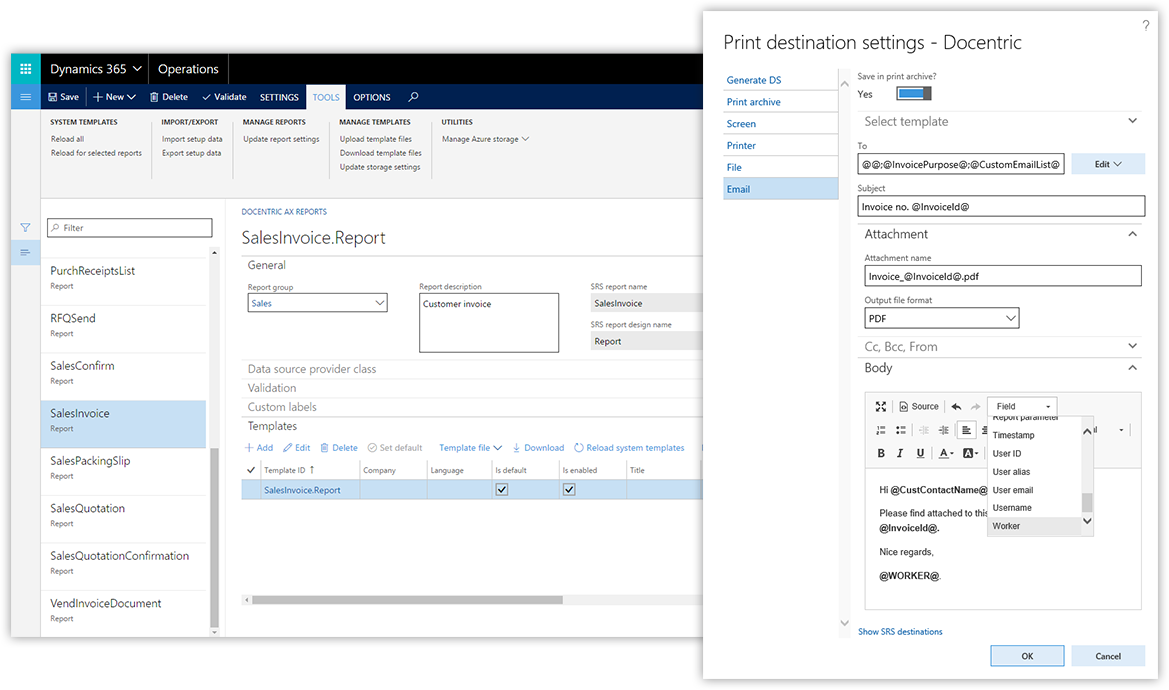Maximize the email body editor
Image resolution: width=1169 pixels, height=690 pixels.
click(880, 406)
